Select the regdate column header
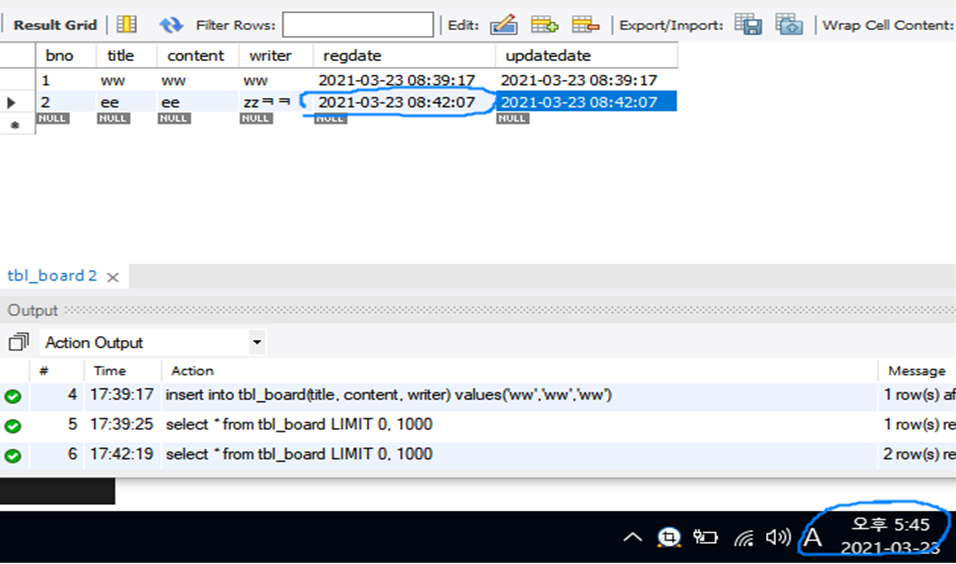The image size is (956, 564). pos(404,55)
